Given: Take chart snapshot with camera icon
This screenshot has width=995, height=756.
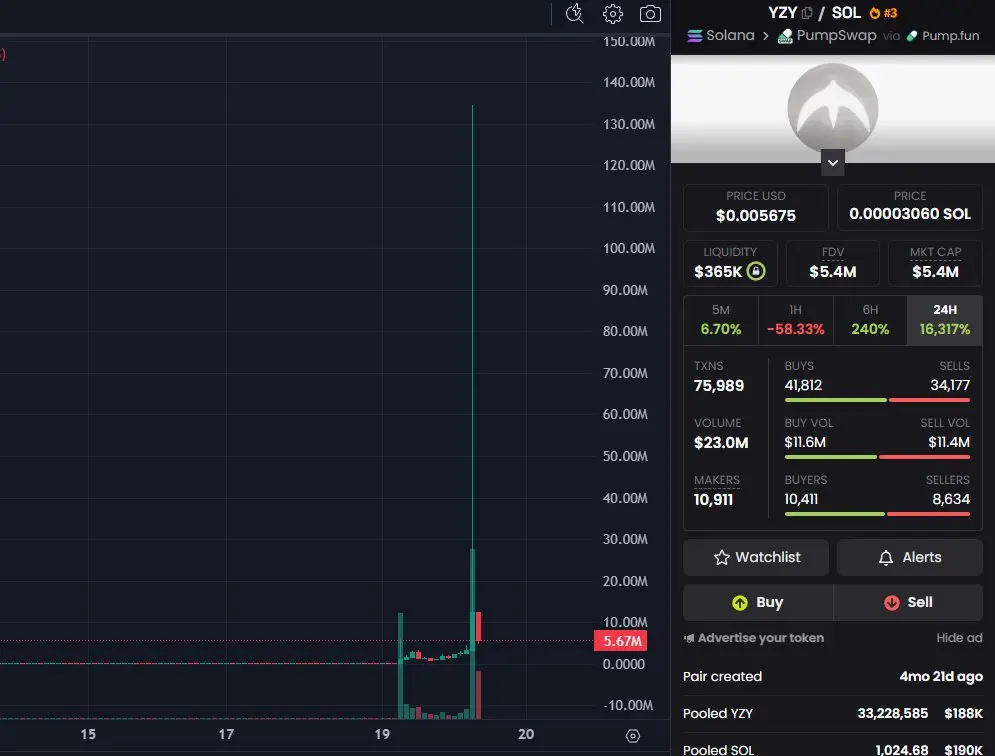Looking at the screenshot, I should [x=650, y=14].
